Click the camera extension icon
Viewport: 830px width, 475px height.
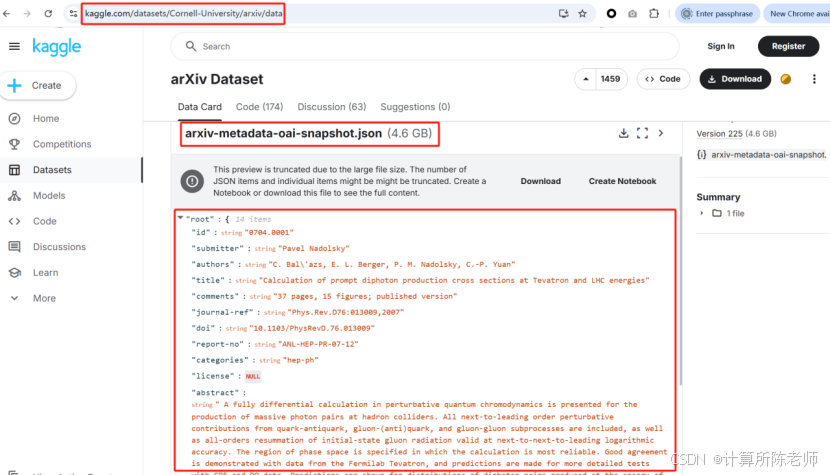click(x=633, y=14)
